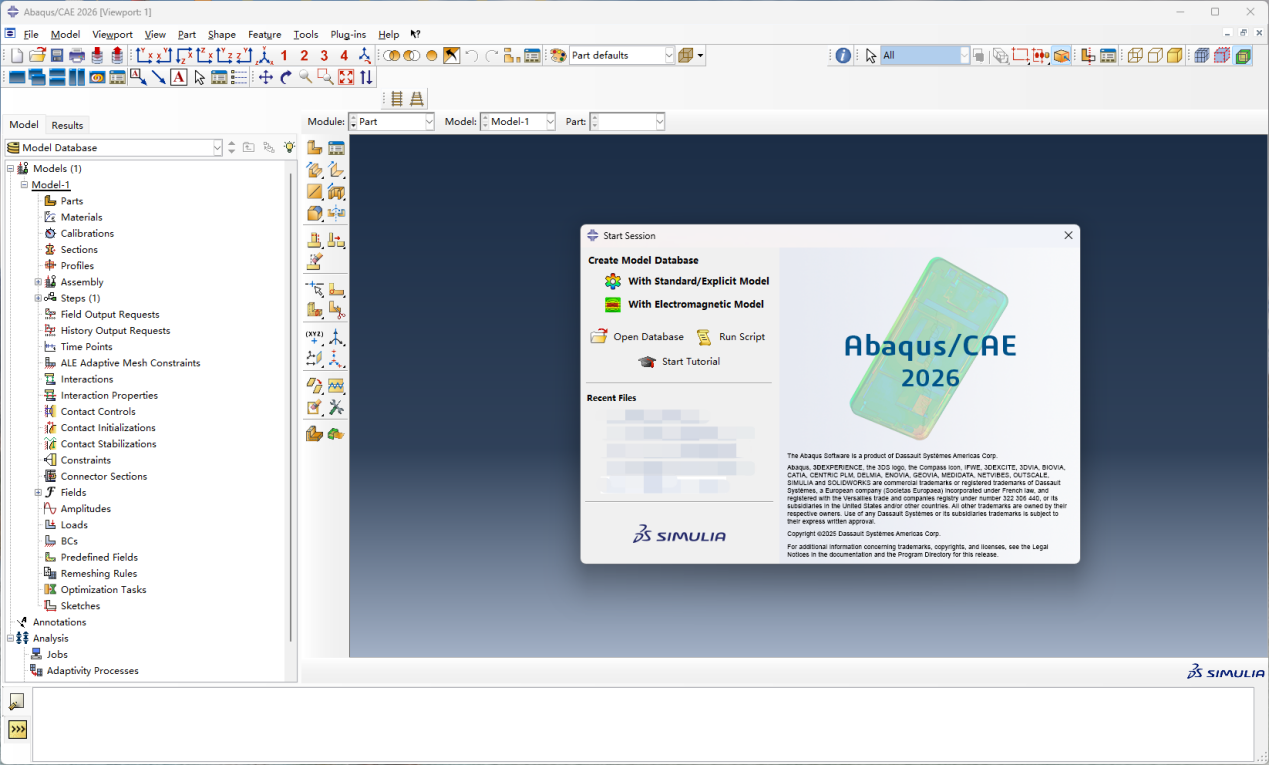Viewport: 1269px width, 765px height.
Task: Create database With Electromagnetic Model
Action: (x=684, y=304)
